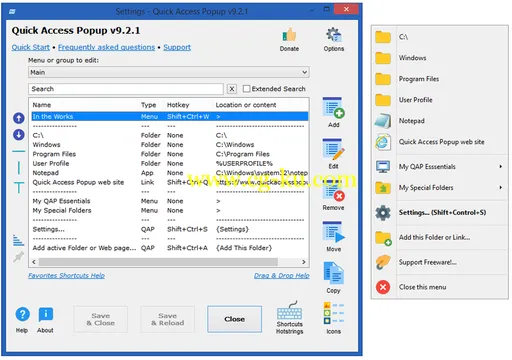Select Program Files in popup menu
512x360 pixels.
pyautogui.click(x=440, y=79)
